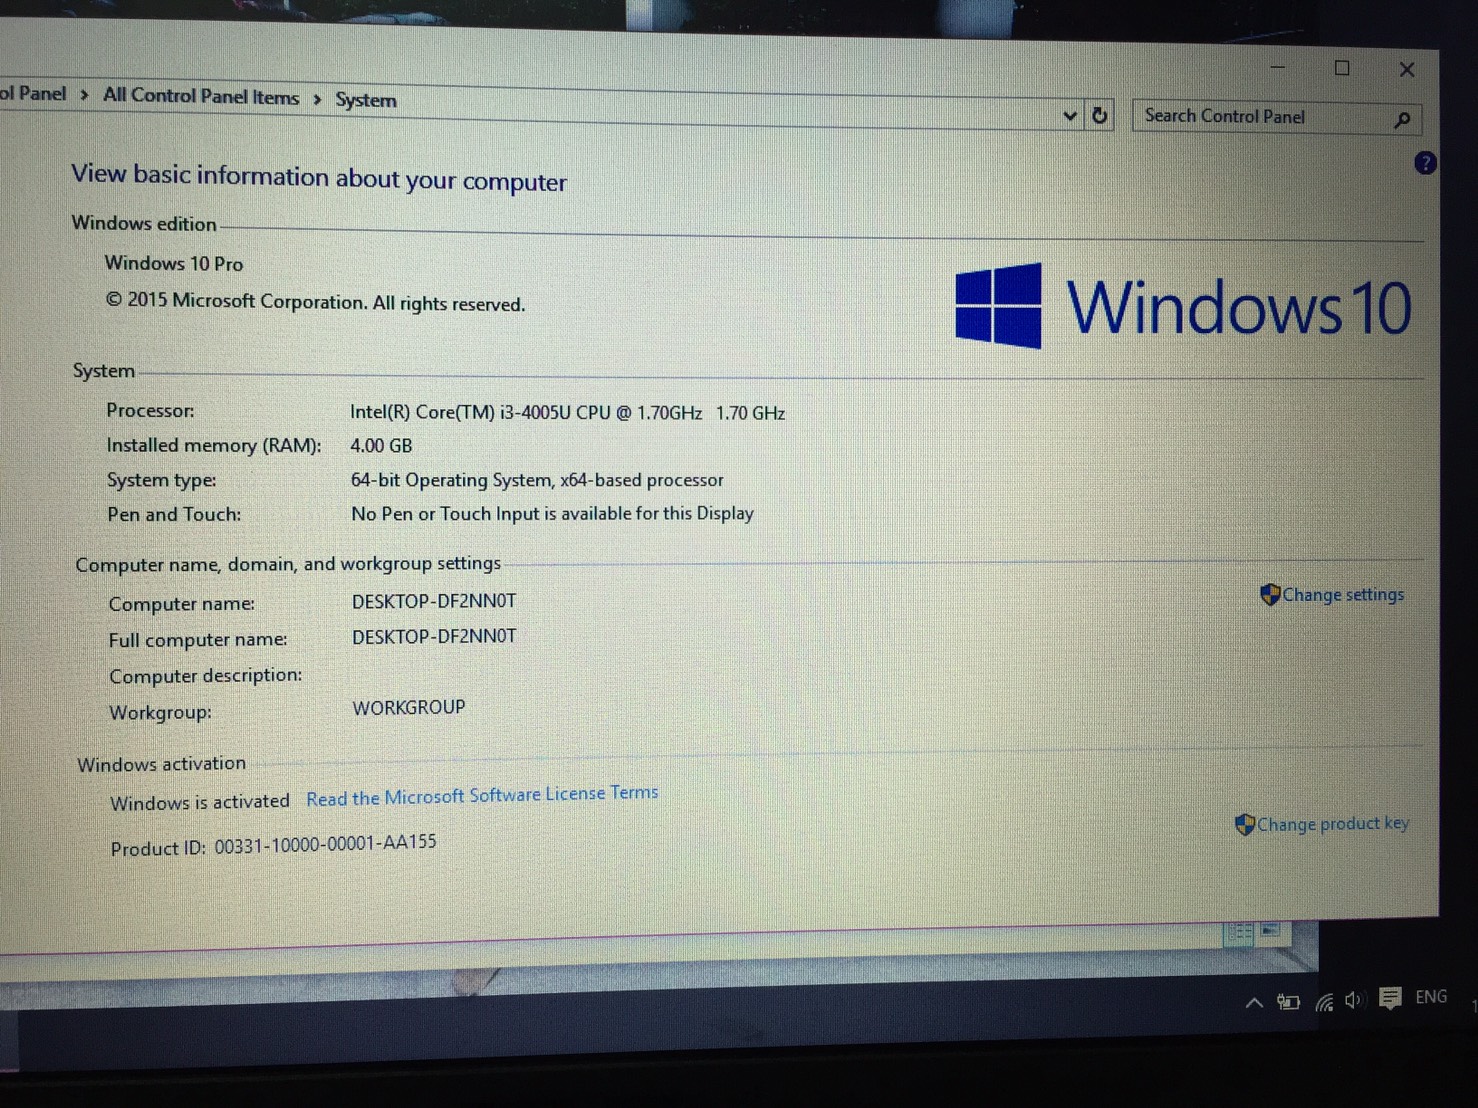Click the "Windows 10 Pro" edition text
Viewport: 1478px width, 1108px height.
click(x=174, y=263)
